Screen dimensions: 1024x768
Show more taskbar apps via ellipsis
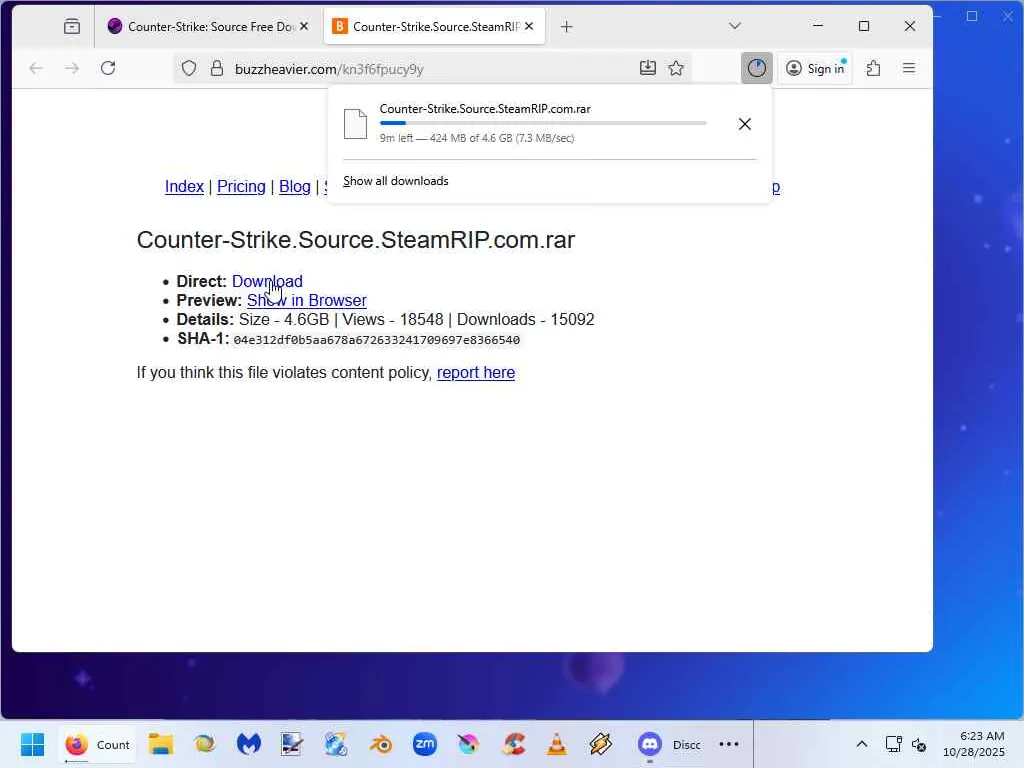[729, 744]
